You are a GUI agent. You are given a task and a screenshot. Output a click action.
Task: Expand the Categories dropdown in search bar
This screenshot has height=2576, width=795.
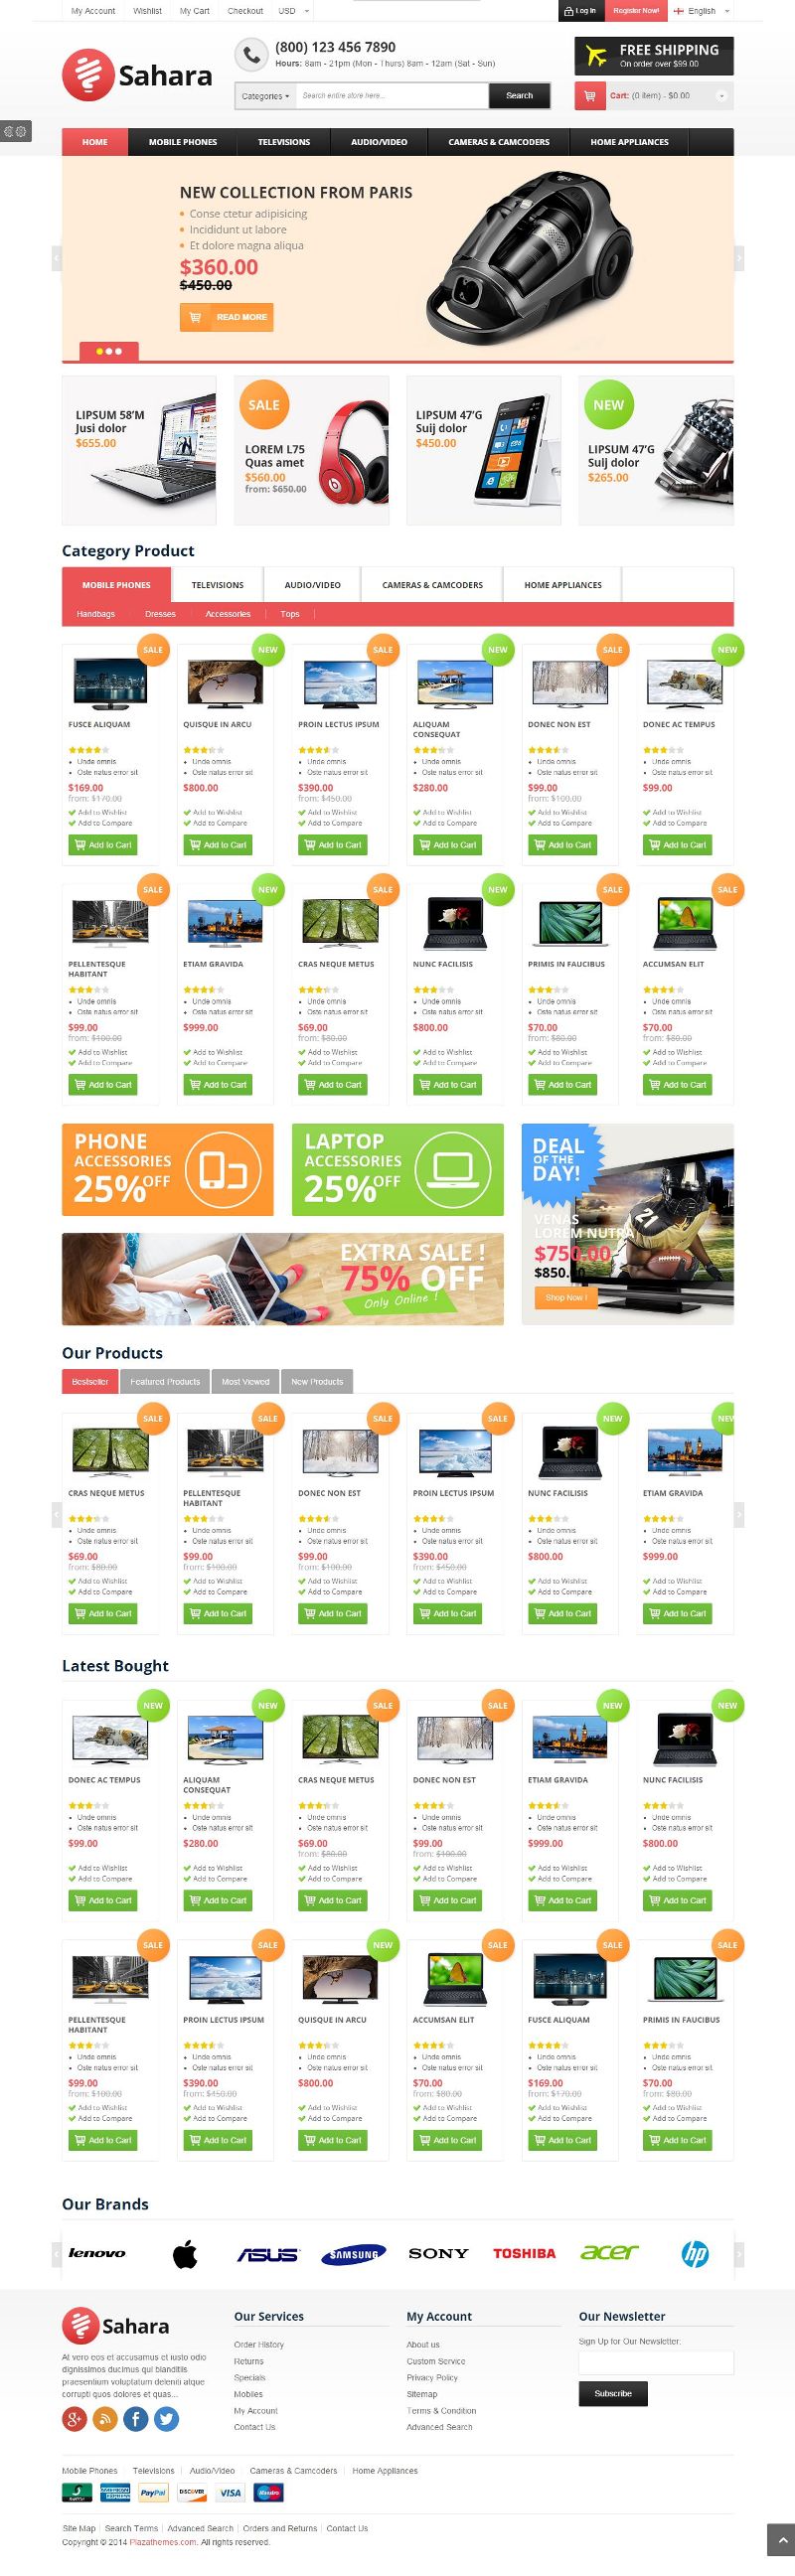(265, 96)
